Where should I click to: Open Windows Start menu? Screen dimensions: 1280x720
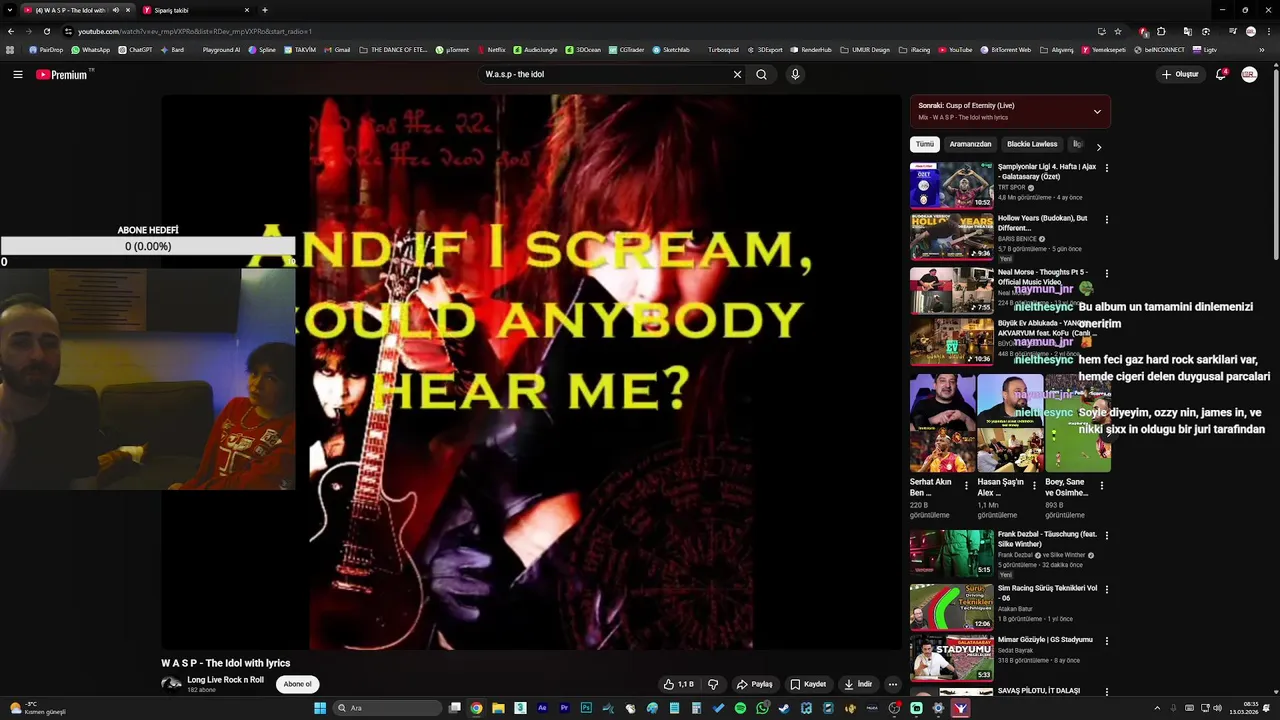(320, 708)
